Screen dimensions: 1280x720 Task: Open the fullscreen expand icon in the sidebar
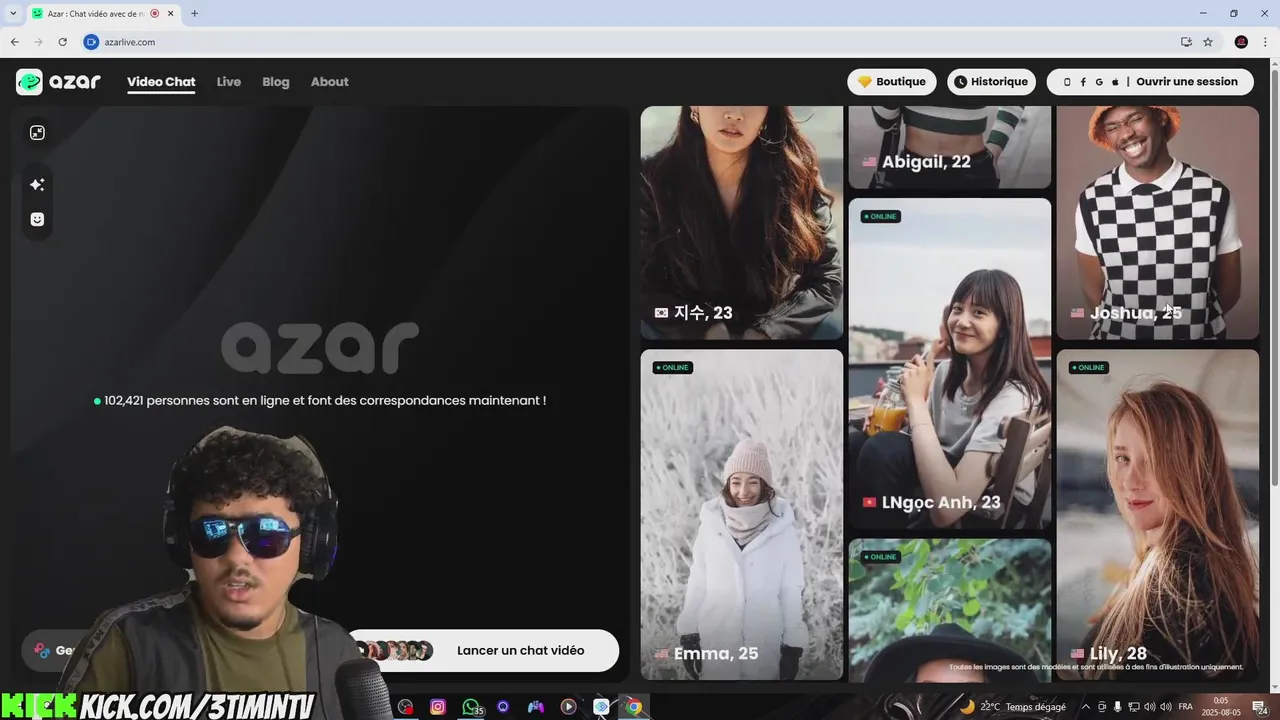pyautogui.click(x=37, y=133)
